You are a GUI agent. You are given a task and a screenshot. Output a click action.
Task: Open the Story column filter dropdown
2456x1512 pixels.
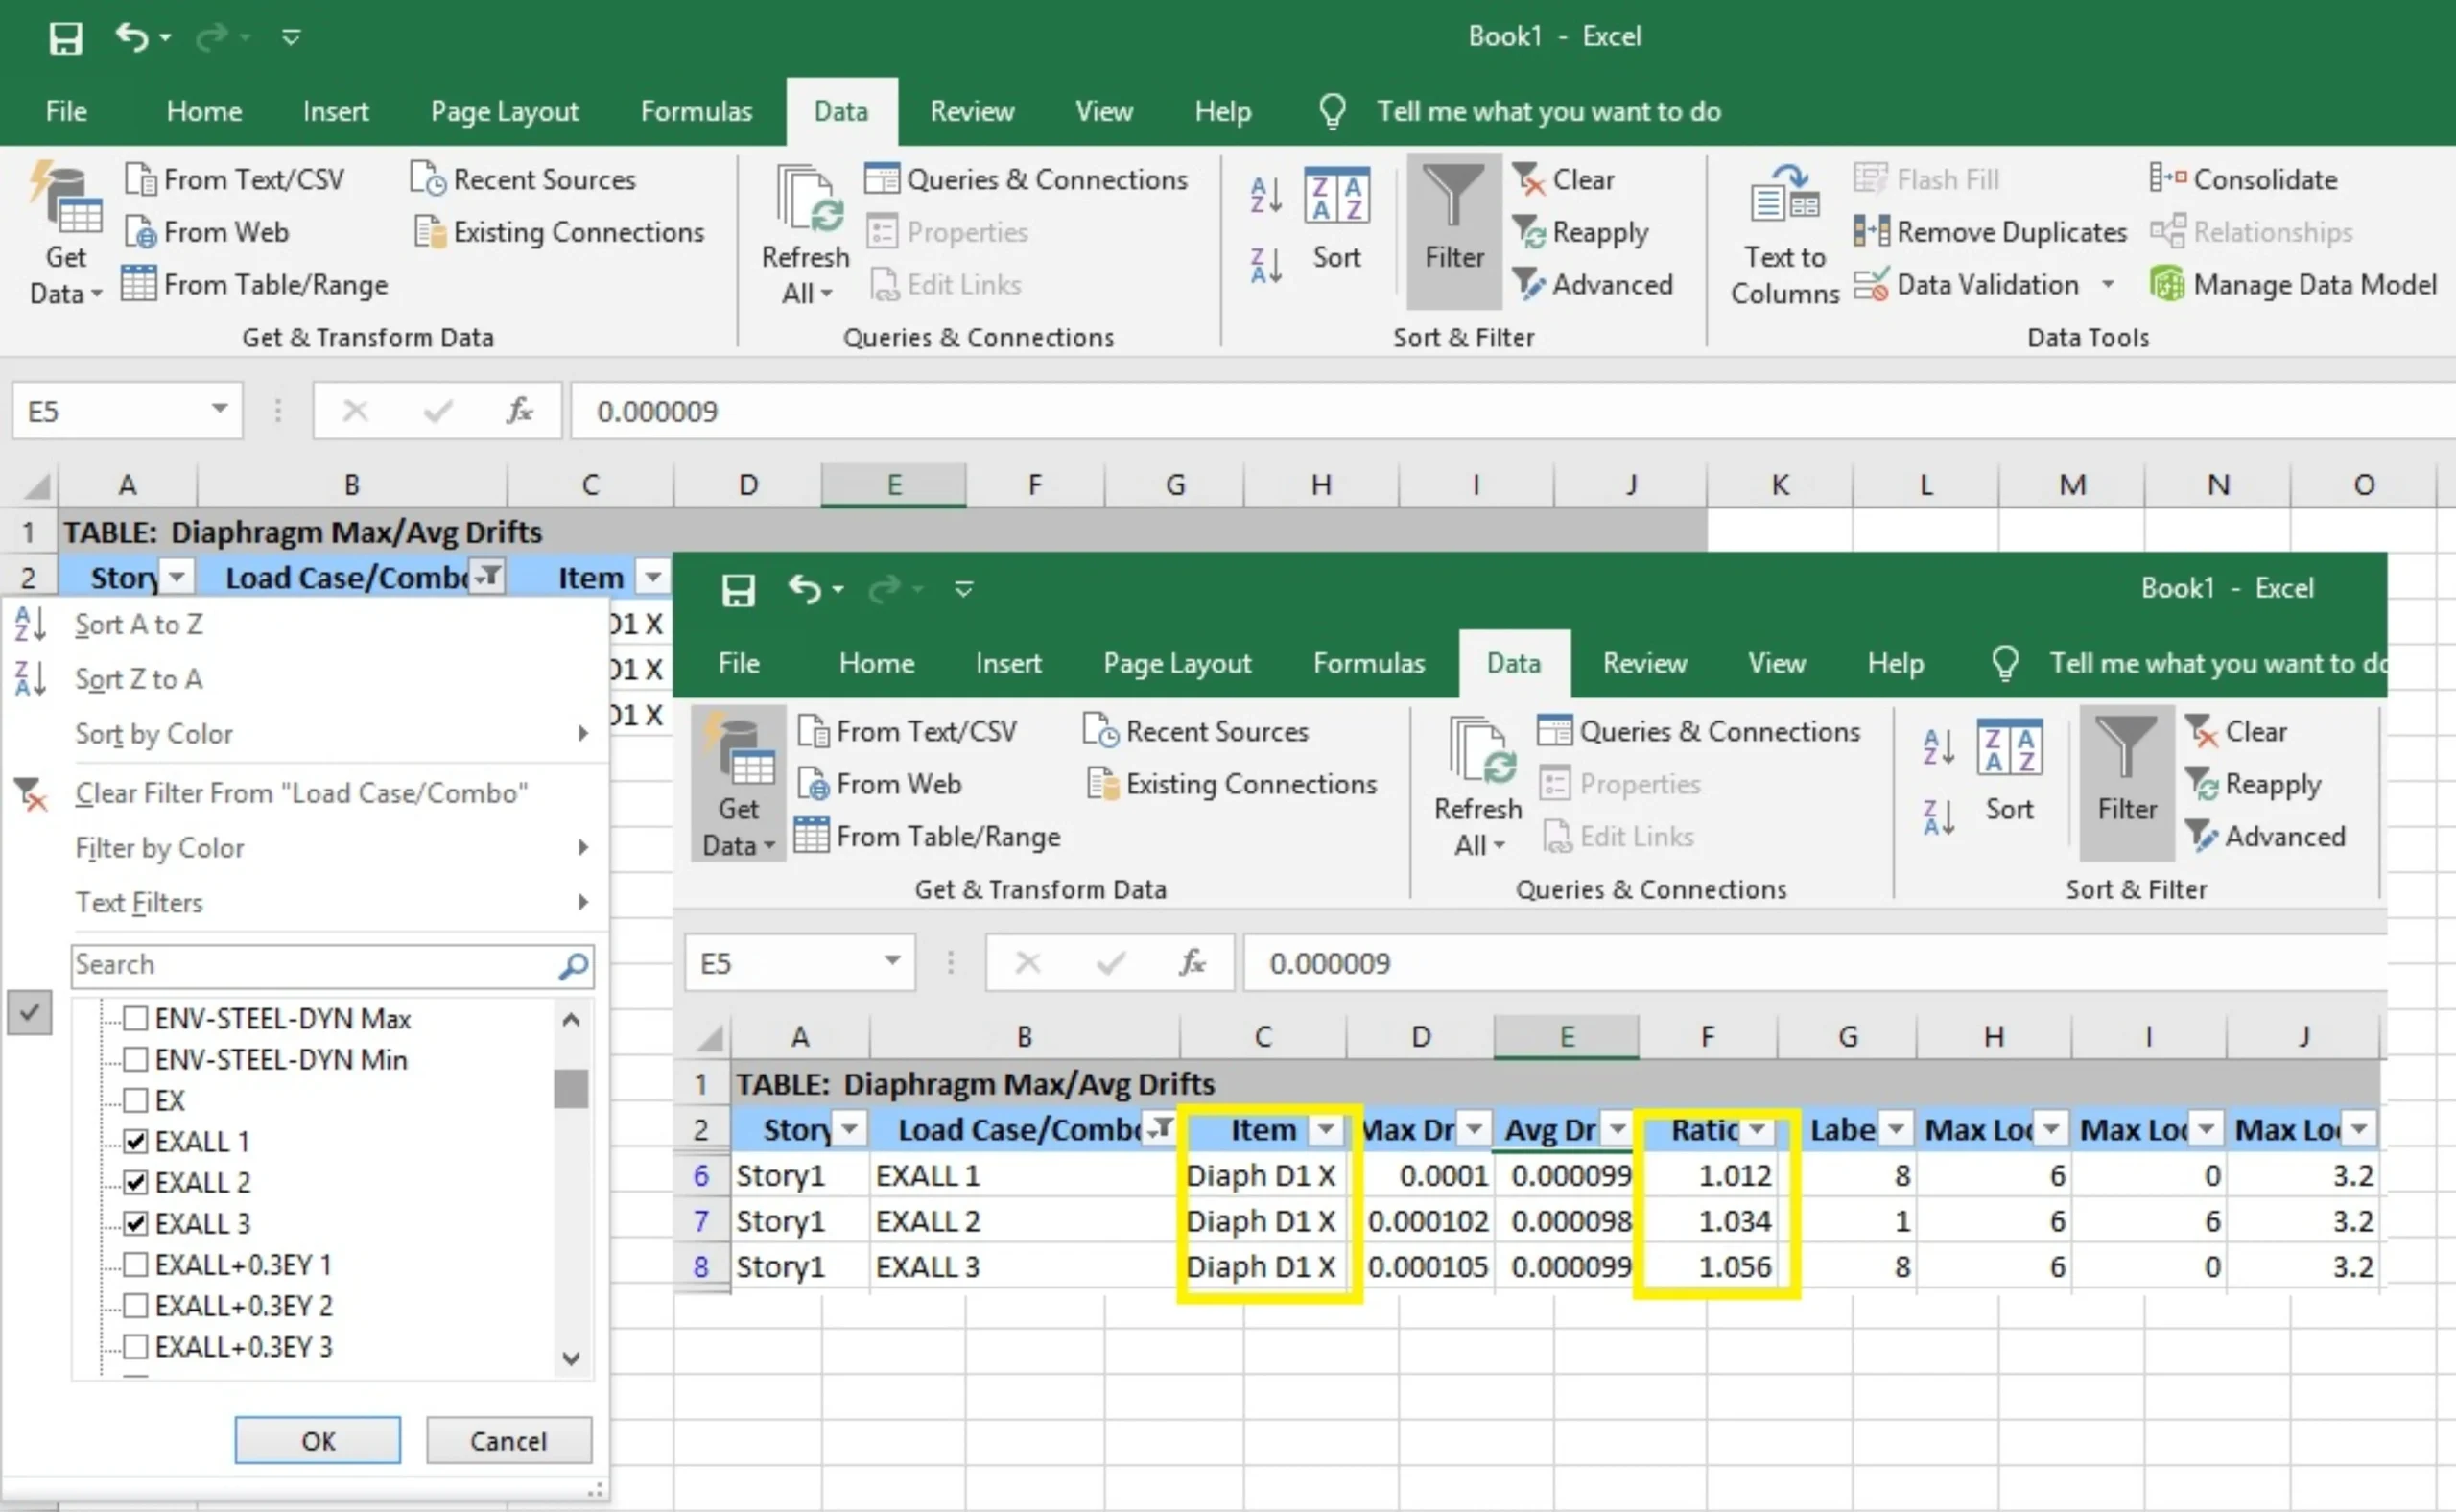[x=177, y=577]
